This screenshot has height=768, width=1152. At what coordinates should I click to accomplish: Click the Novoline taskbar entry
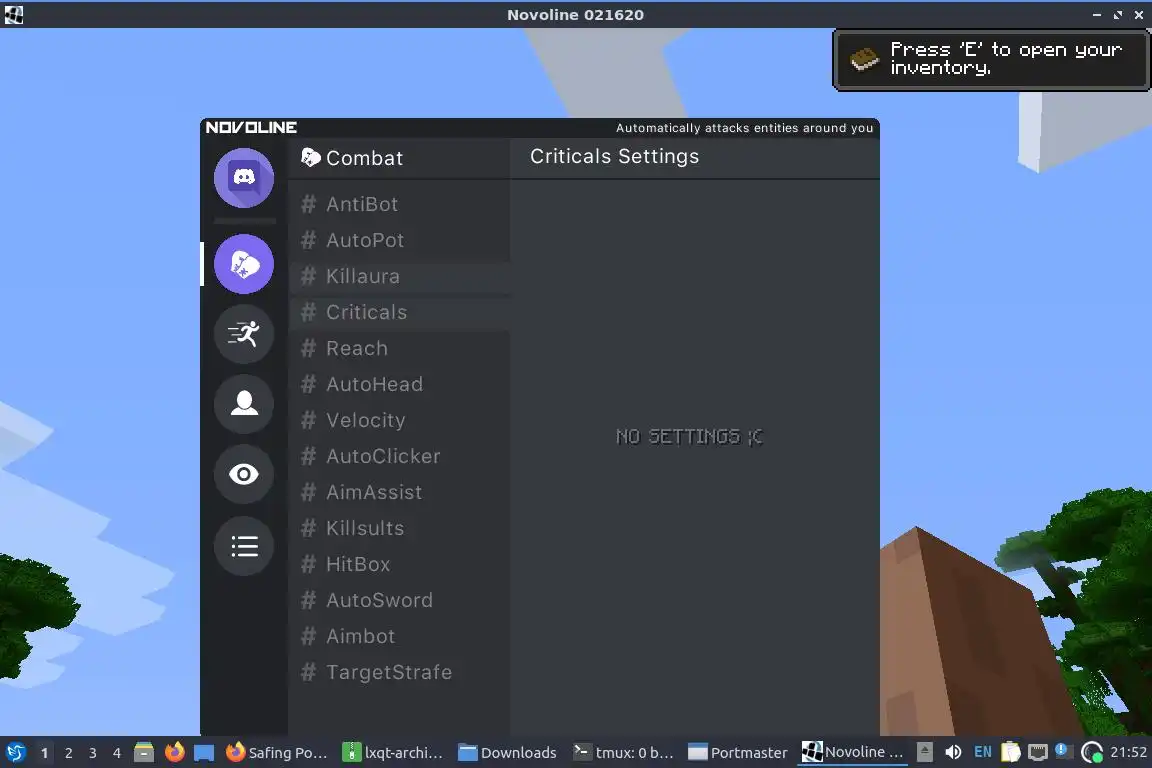(853, 752)
